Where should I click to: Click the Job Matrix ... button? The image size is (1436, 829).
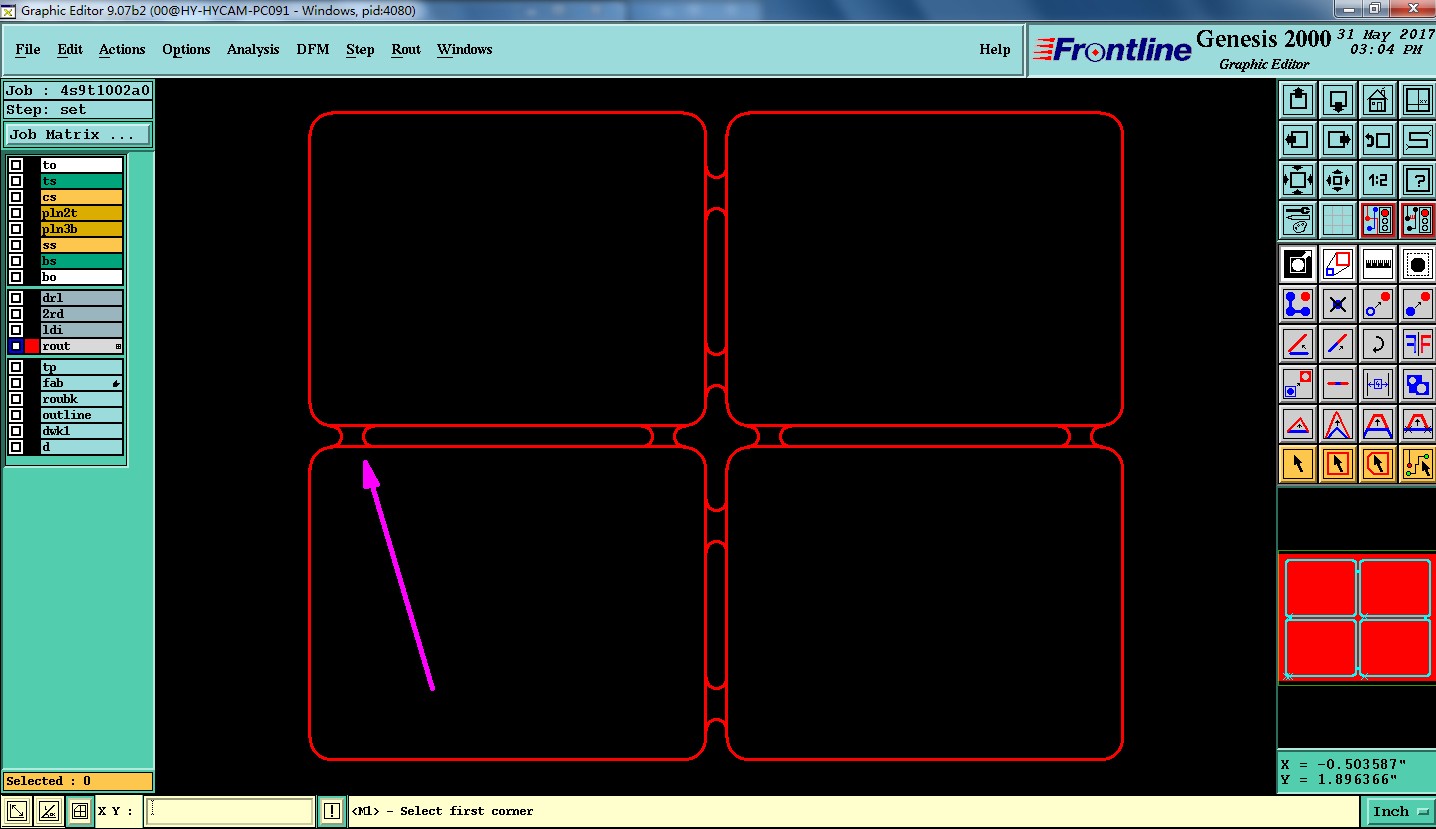(78, 134)
